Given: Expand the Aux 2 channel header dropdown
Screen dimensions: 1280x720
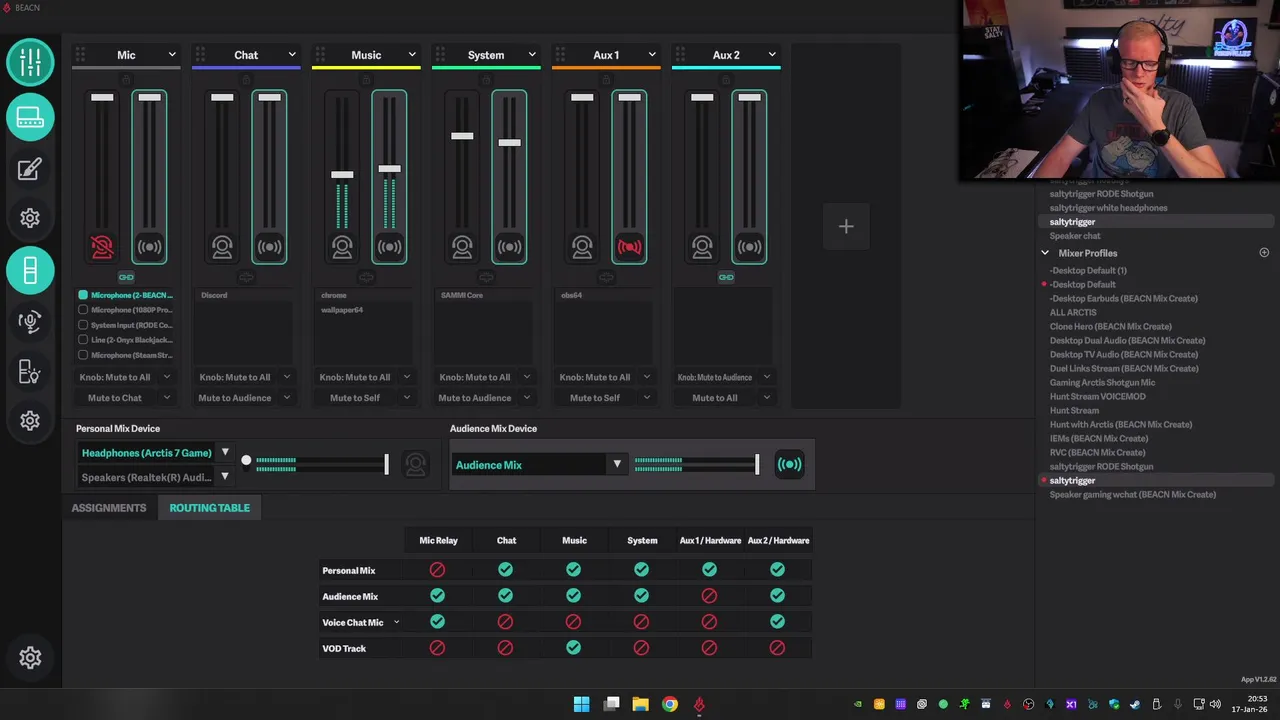Looking at the screenshot, I should pos(772,55).
